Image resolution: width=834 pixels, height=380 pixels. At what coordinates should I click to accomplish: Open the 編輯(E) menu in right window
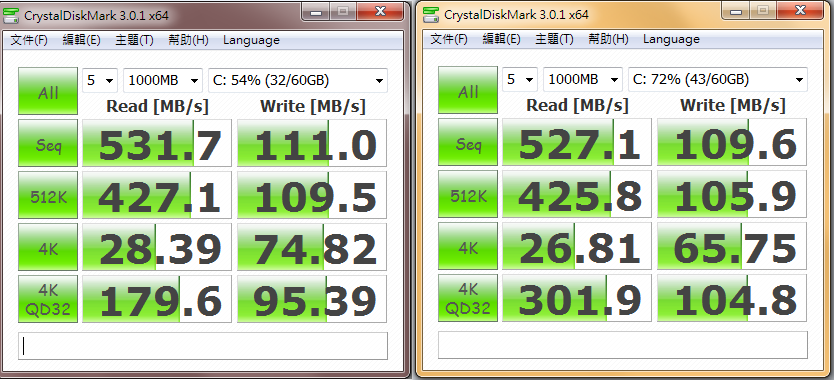tap(501, 39)
